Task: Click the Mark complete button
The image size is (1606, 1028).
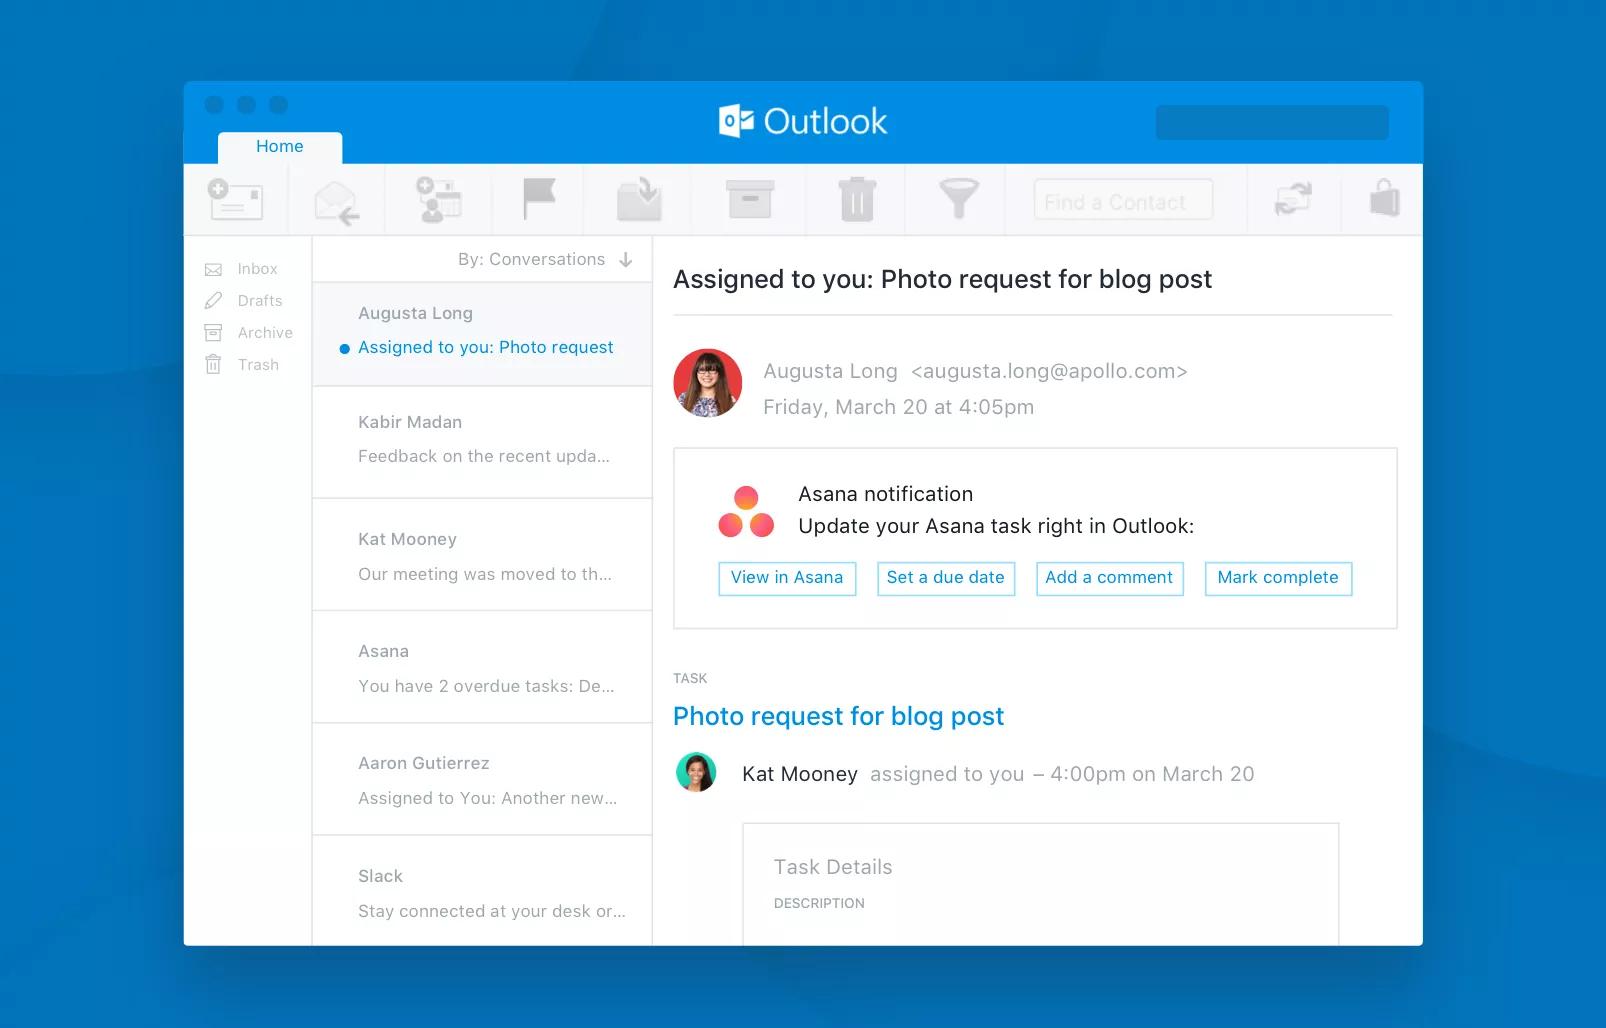Action: (1277, 578)
